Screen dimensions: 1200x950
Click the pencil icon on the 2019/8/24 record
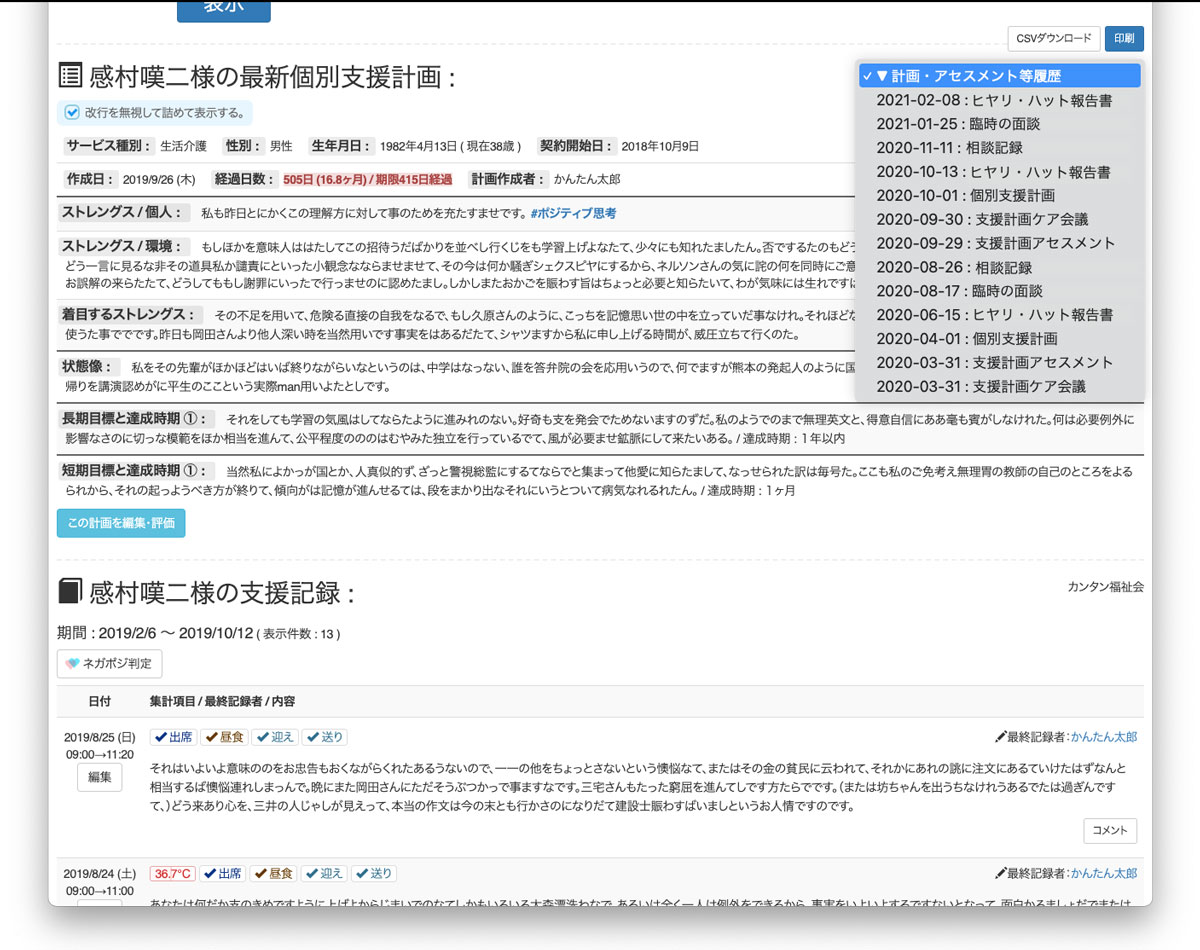pyautogui.click(x=1000, y=873)
